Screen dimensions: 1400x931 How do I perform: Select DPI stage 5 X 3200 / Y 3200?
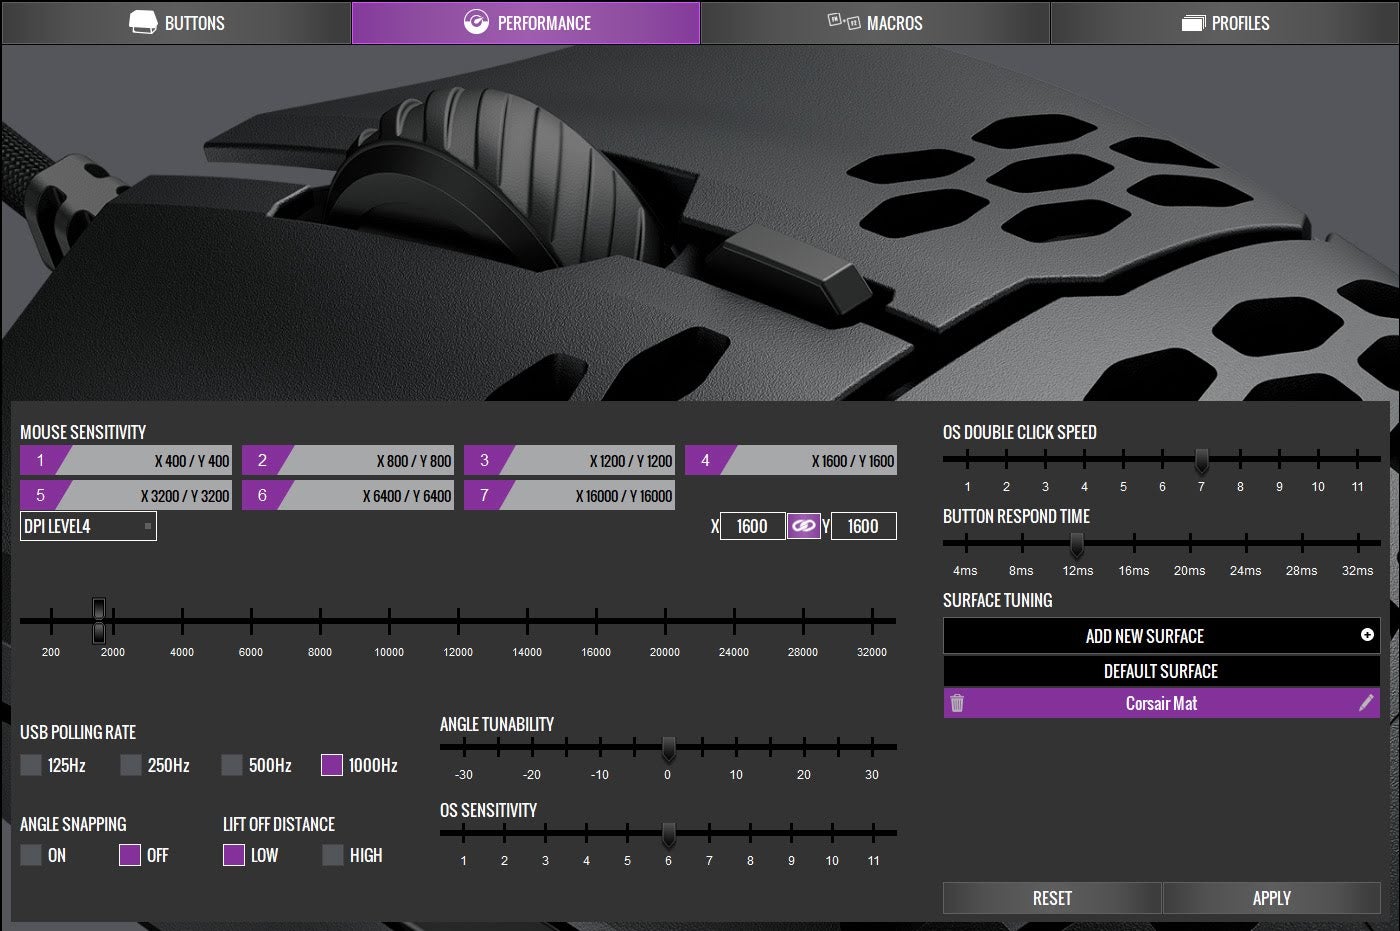tap(126, 495)
